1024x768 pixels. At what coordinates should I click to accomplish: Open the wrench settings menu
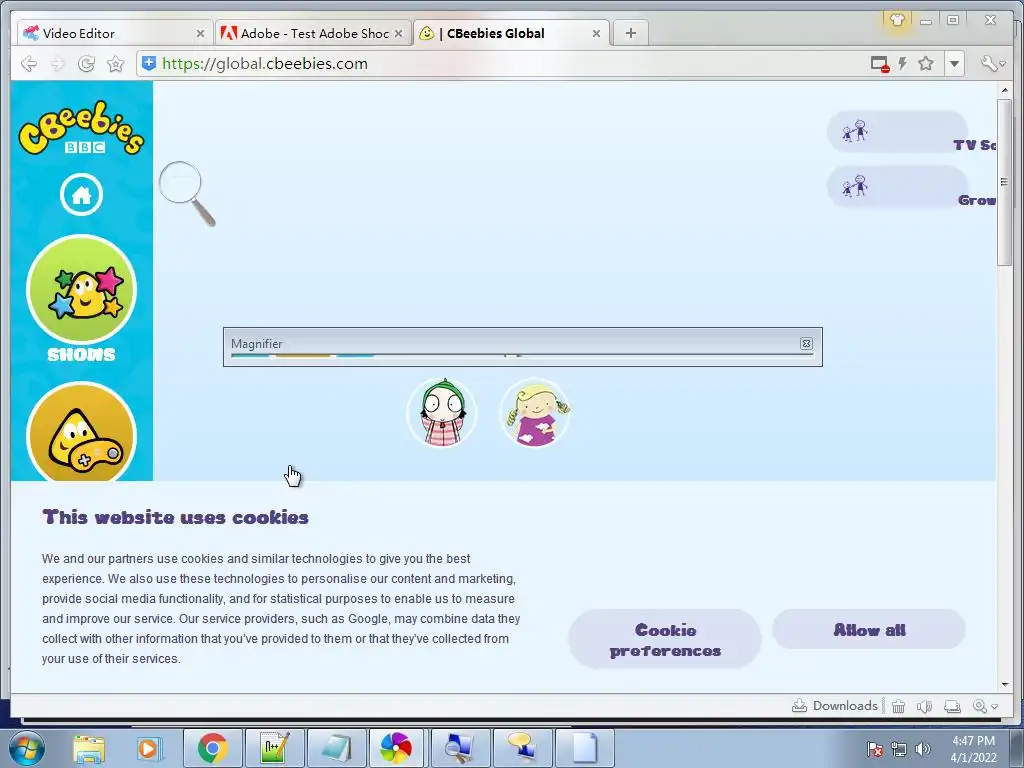point(993,63)
